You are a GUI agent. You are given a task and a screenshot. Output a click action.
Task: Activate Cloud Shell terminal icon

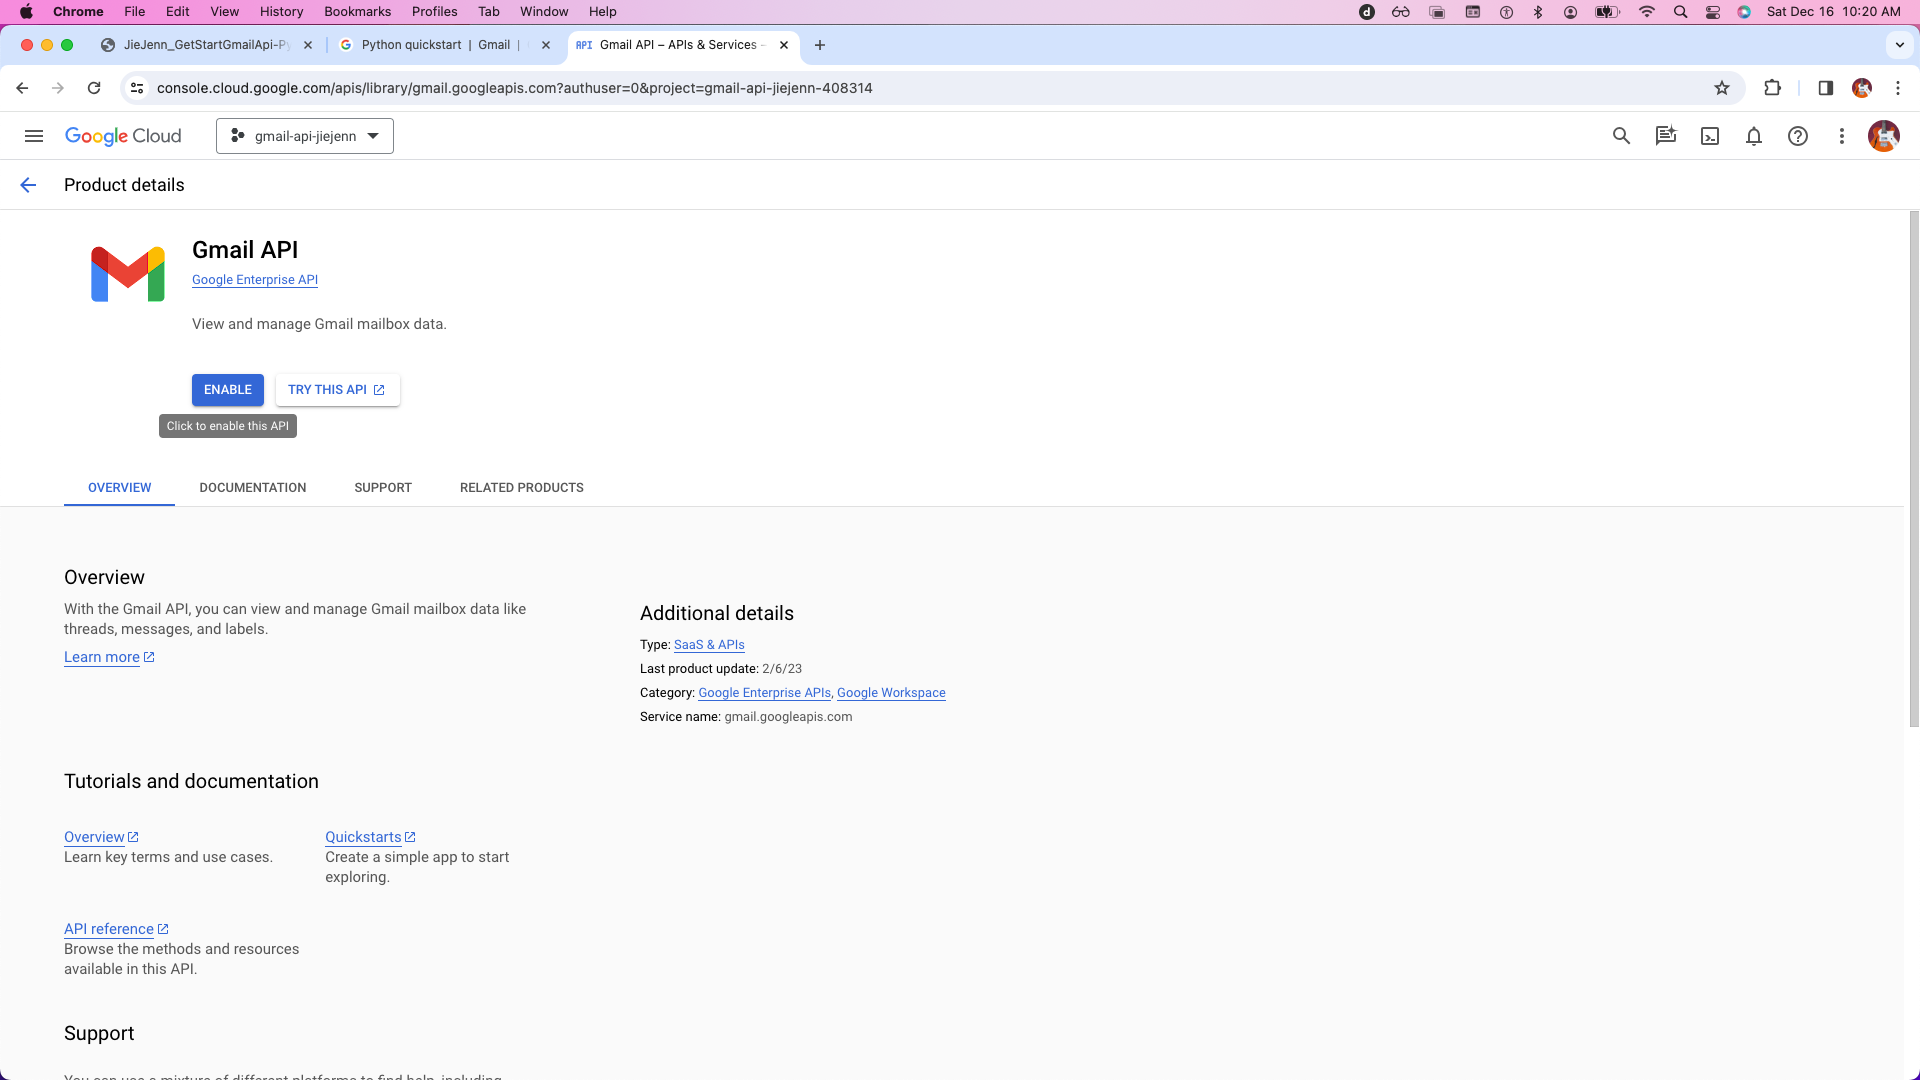[1710, 136]
